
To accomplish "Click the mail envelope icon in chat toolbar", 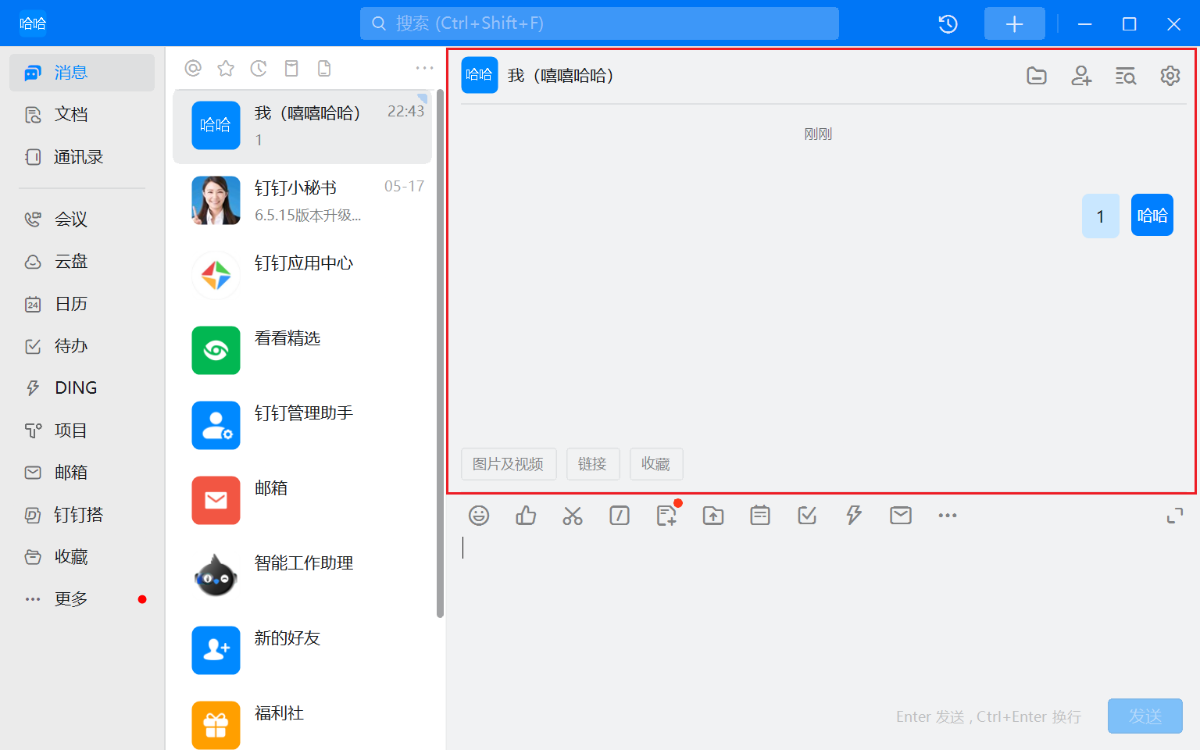I will pos(901,515).
